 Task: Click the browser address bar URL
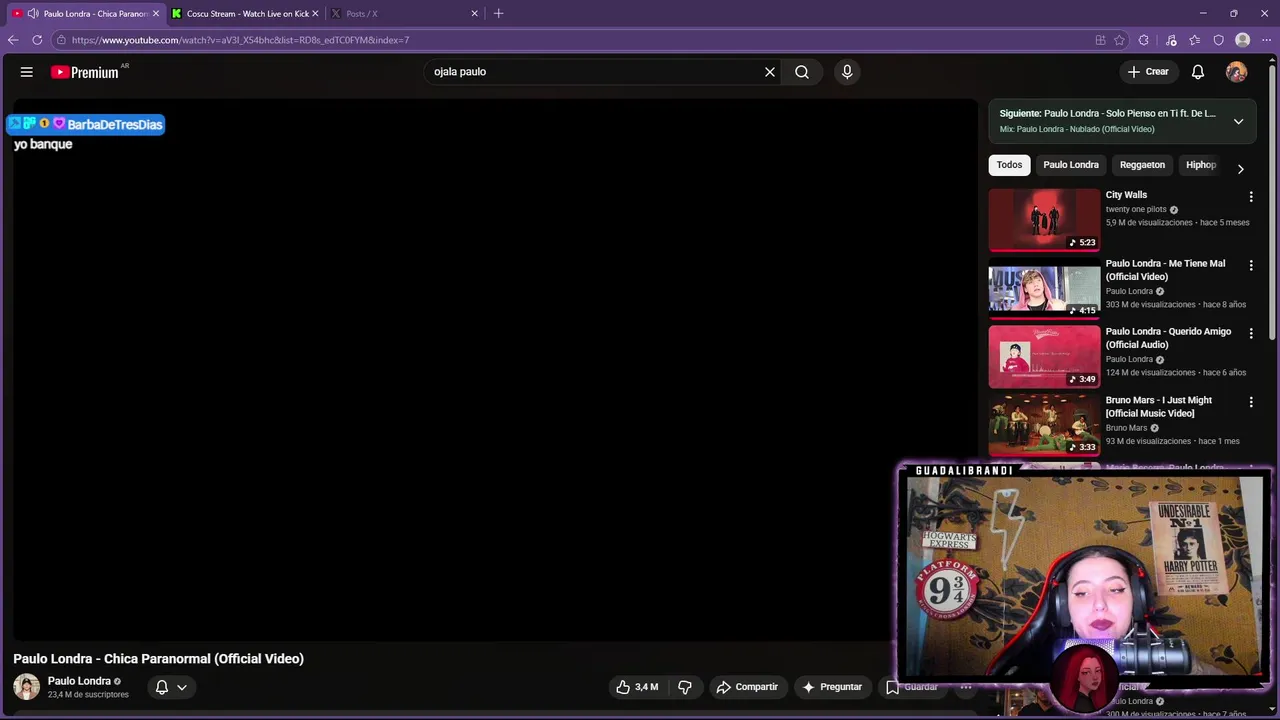click(x=240, y=40)
